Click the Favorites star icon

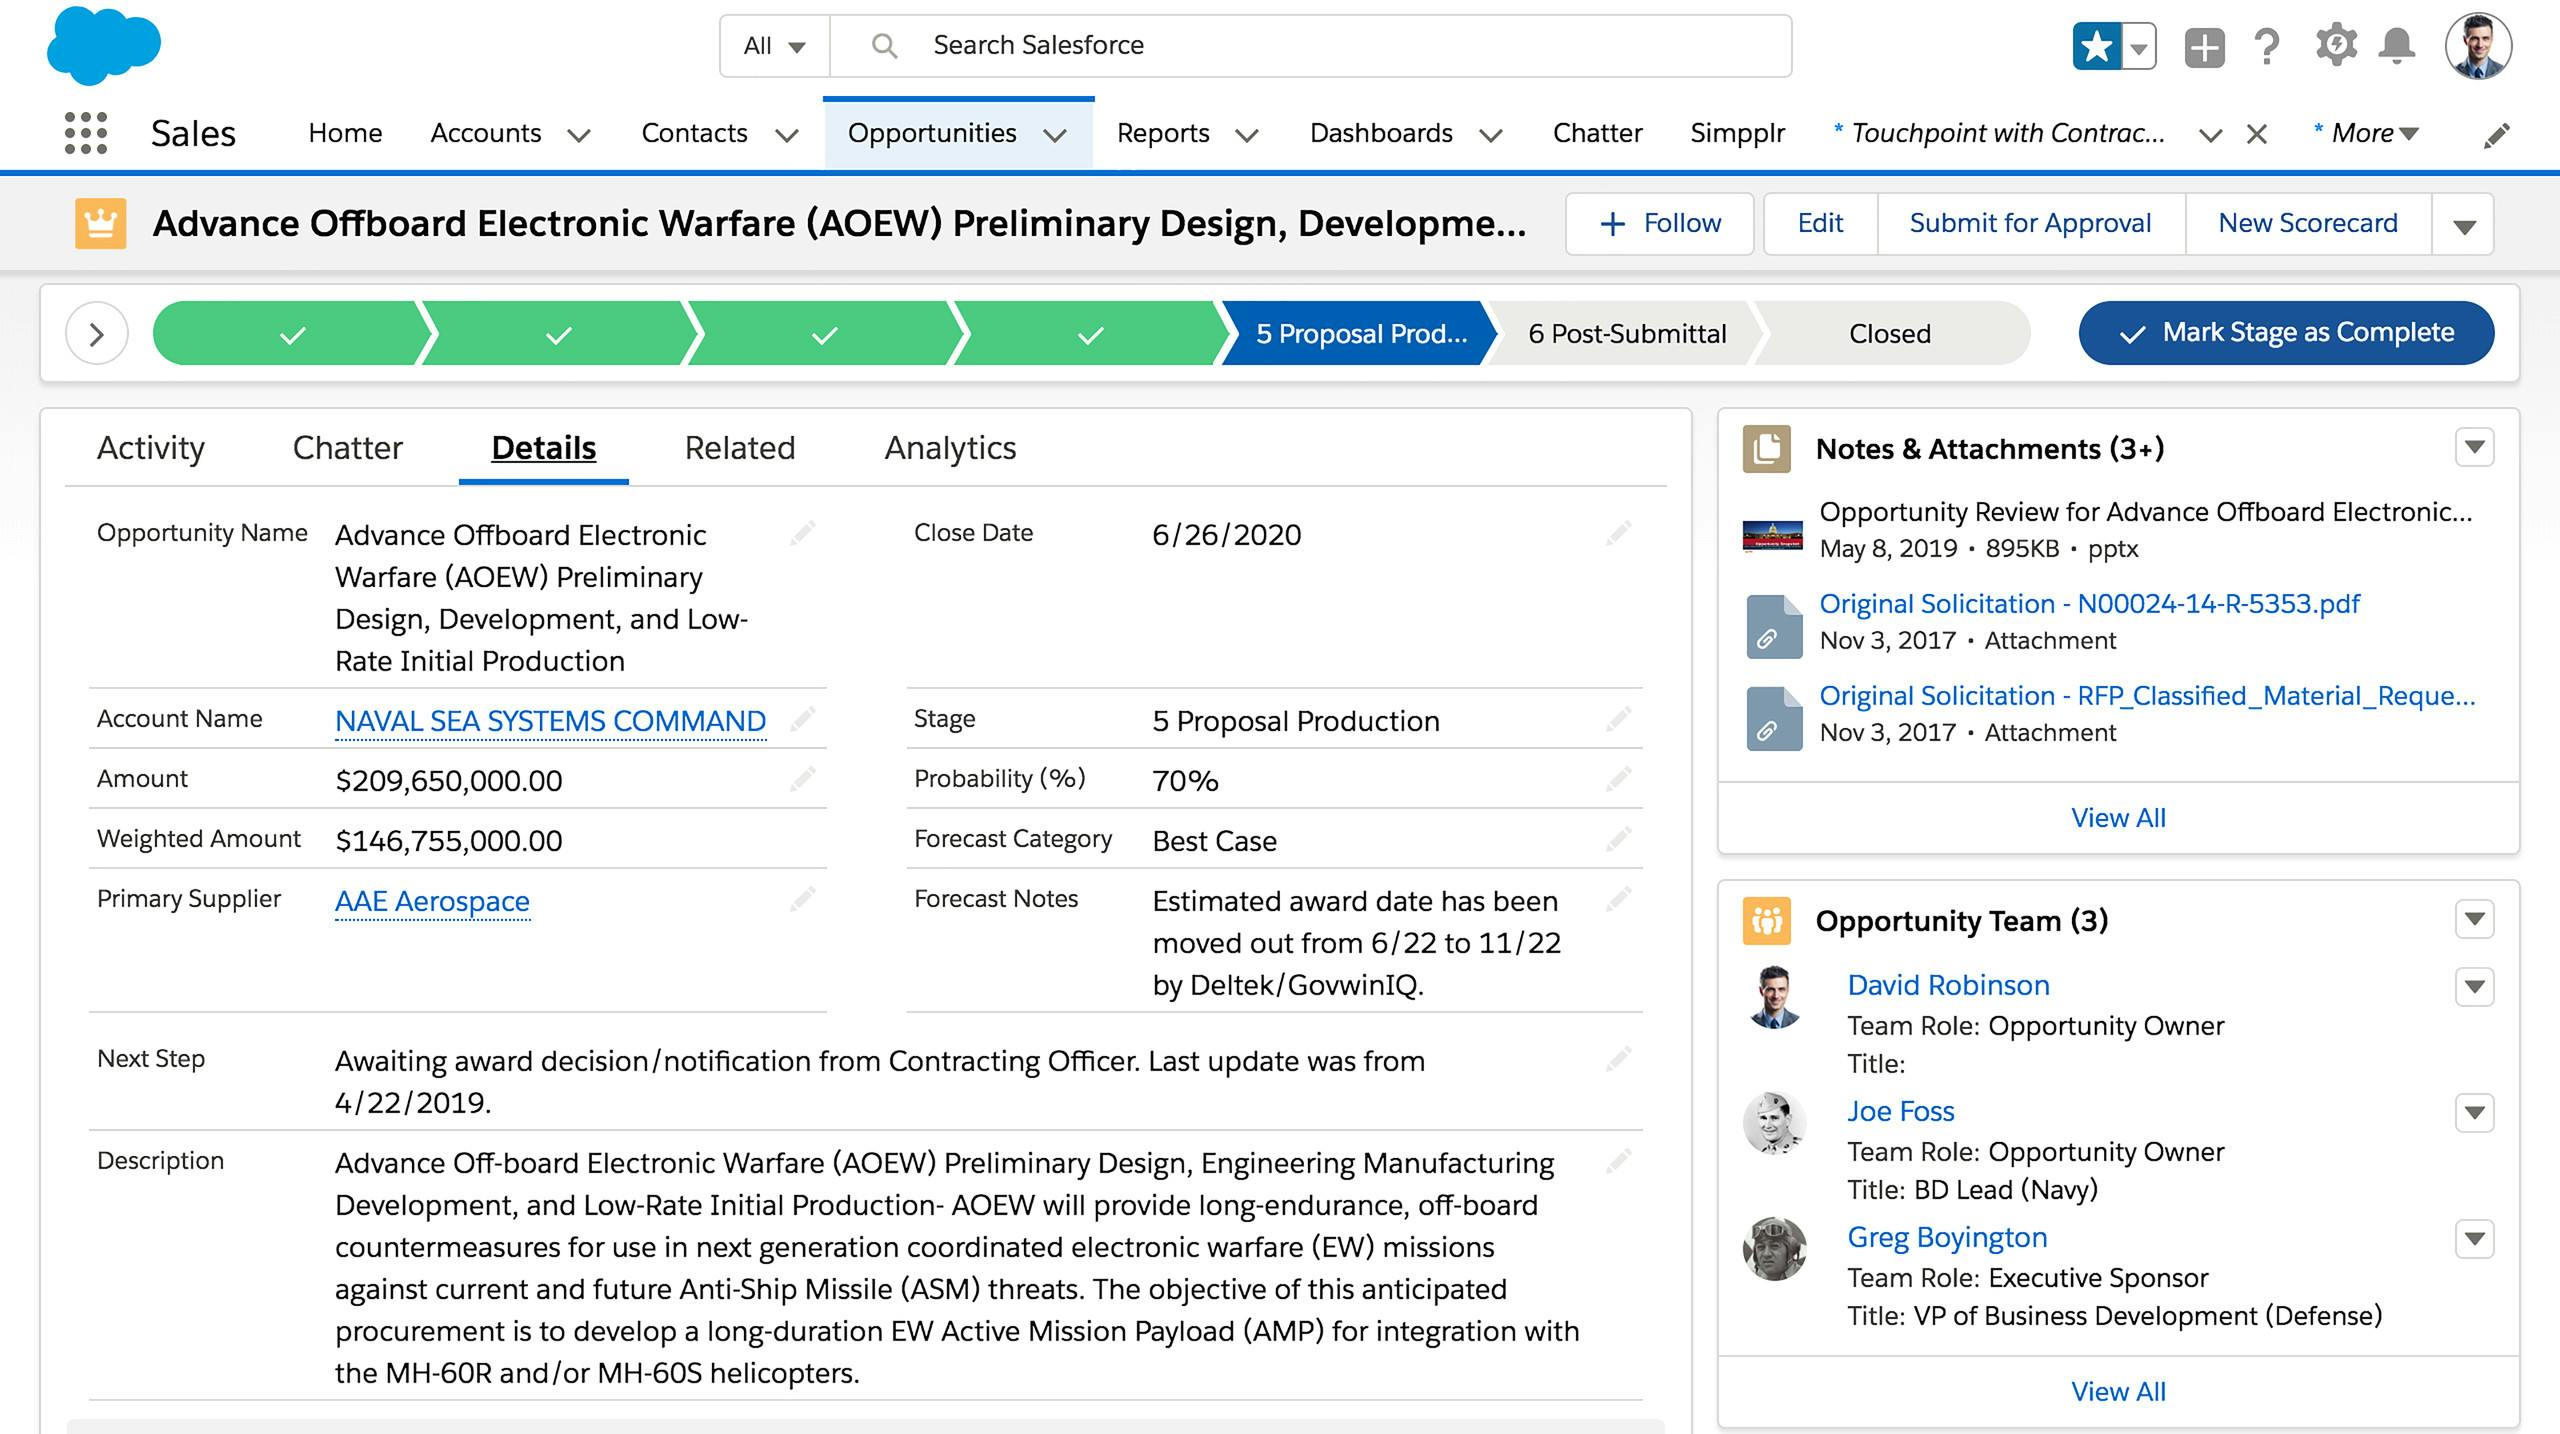(2096, 46)
